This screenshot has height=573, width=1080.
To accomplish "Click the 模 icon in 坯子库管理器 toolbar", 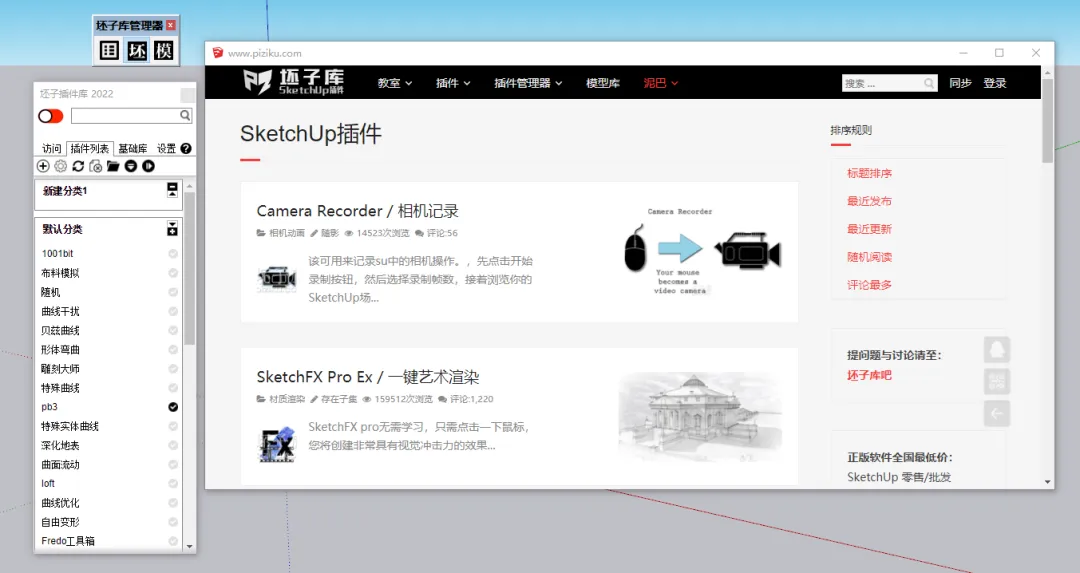I will pos(163,50).
